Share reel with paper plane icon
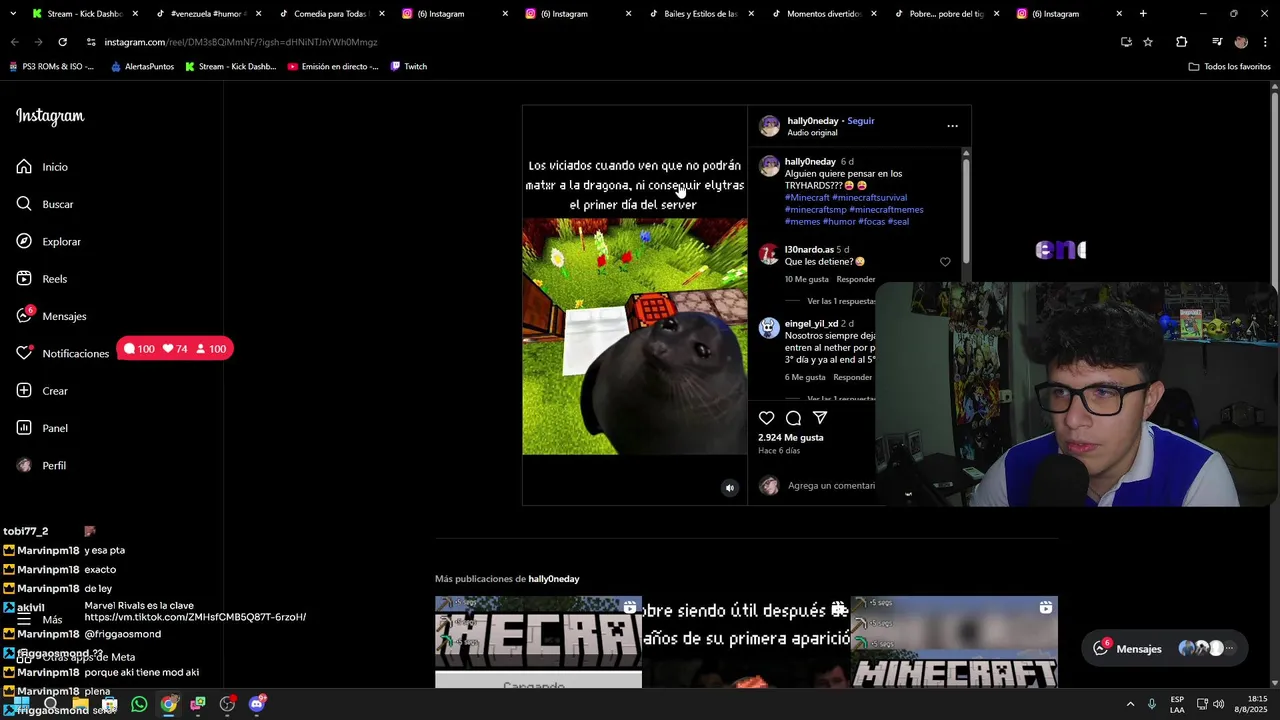This screenshot has width=1280, height=720. click(x=820, y=418)
